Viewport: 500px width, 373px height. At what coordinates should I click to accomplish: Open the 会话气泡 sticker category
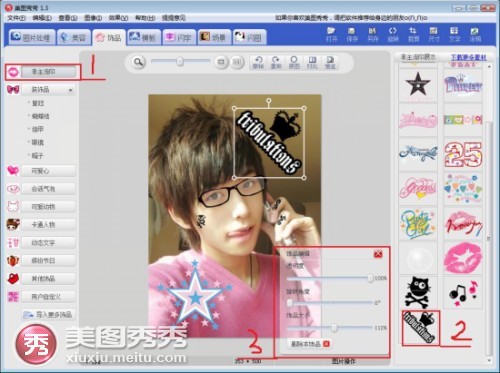pyautogui.click(x=48, y=189)
